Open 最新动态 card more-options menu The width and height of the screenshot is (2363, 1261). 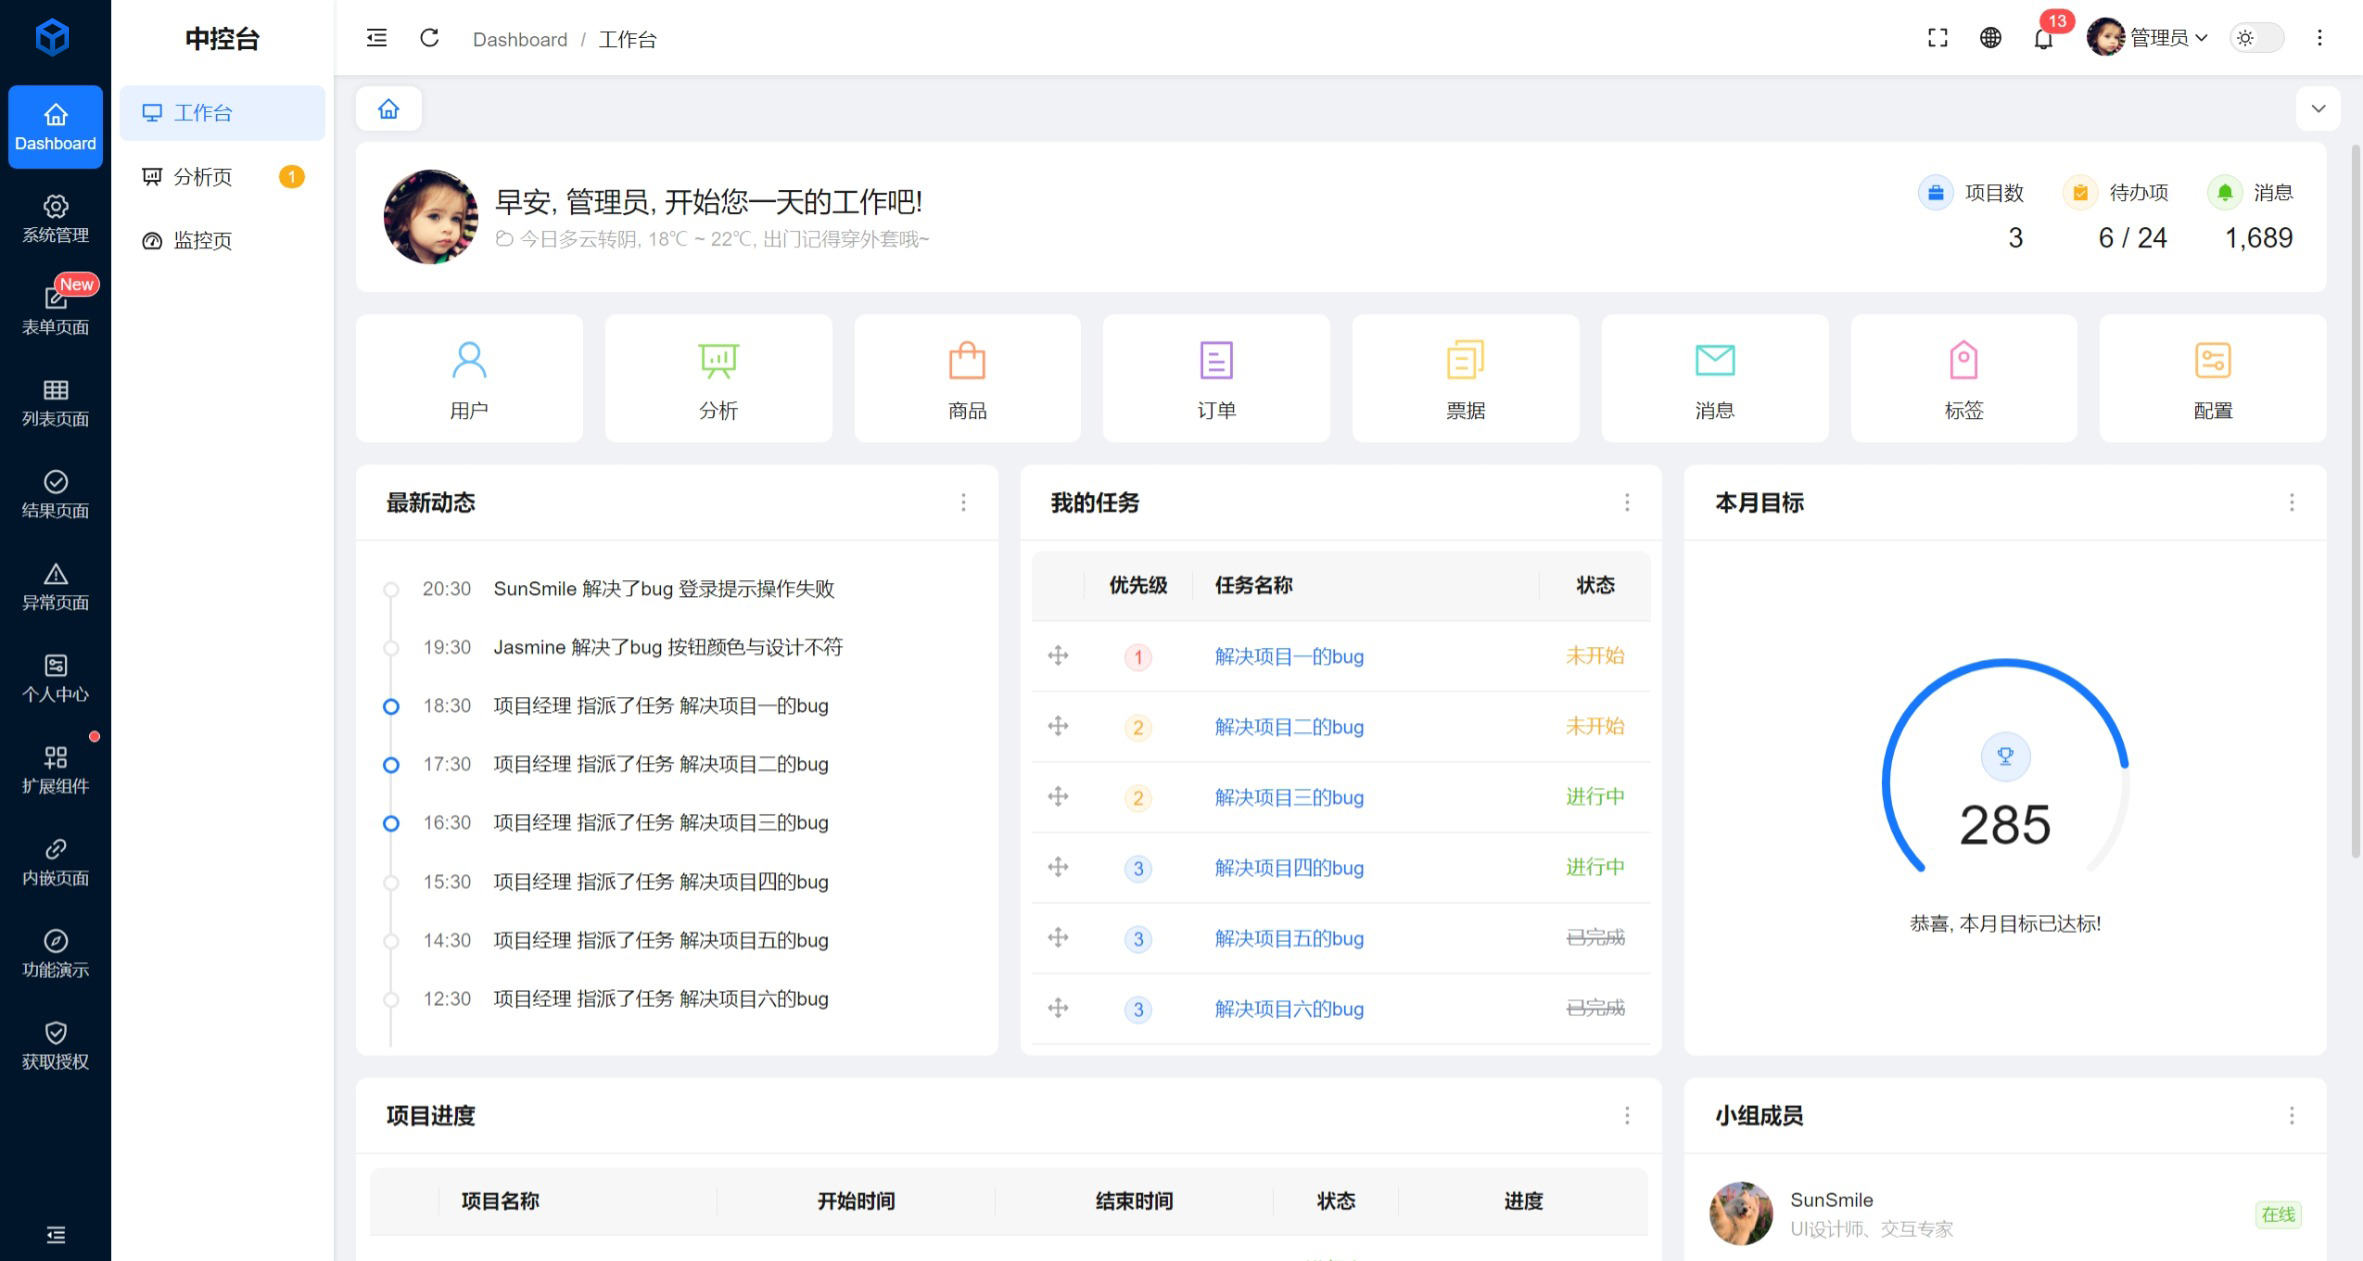point(963,502)
